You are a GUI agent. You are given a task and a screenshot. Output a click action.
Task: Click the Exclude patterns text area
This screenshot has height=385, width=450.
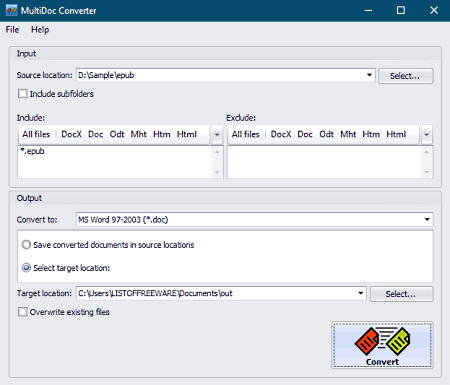324,162
